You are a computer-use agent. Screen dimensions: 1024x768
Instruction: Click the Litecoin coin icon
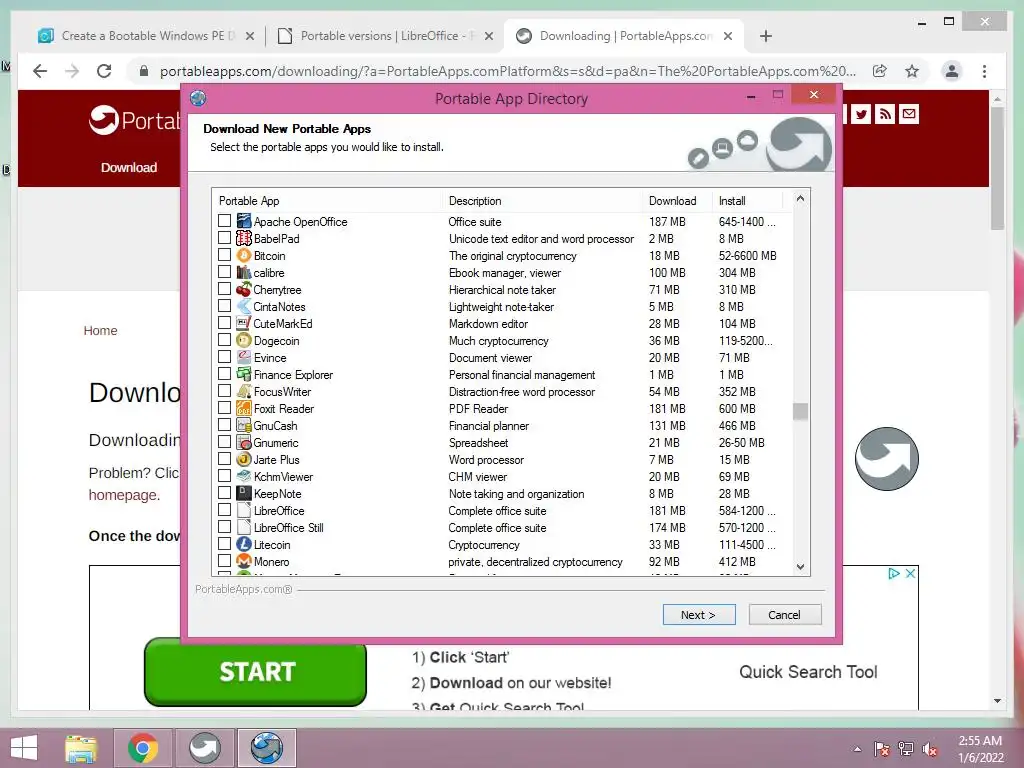click(244, 544)
